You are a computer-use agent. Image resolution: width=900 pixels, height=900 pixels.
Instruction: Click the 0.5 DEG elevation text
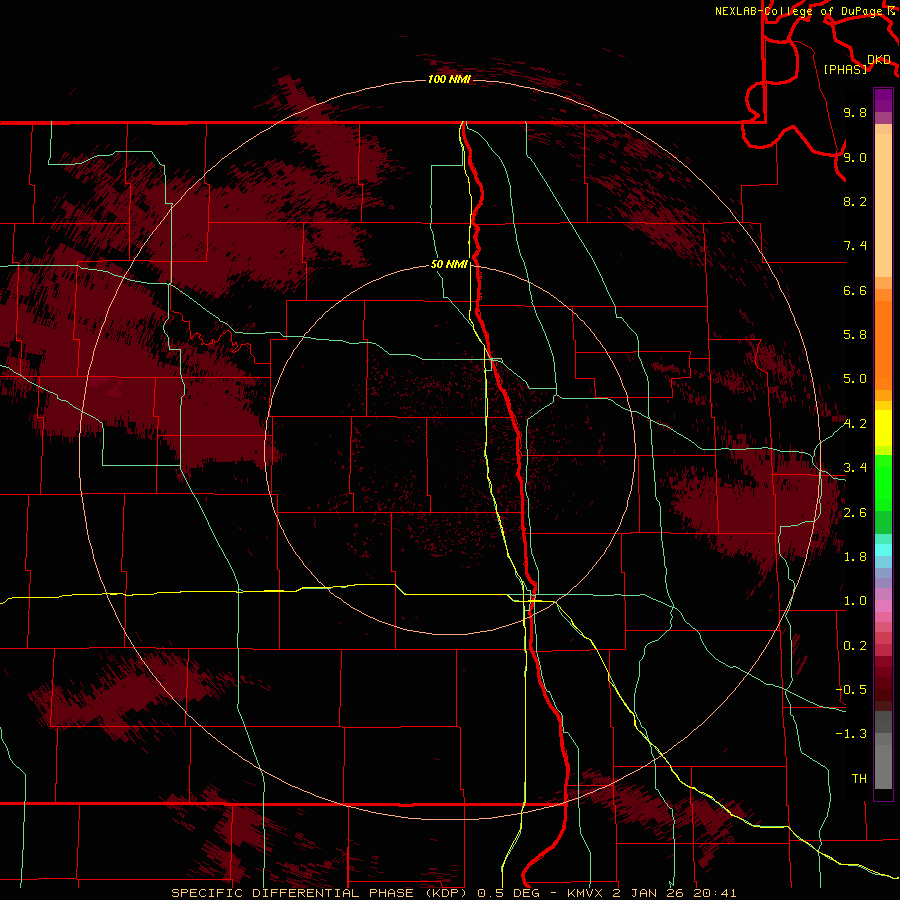pos(509,893)
